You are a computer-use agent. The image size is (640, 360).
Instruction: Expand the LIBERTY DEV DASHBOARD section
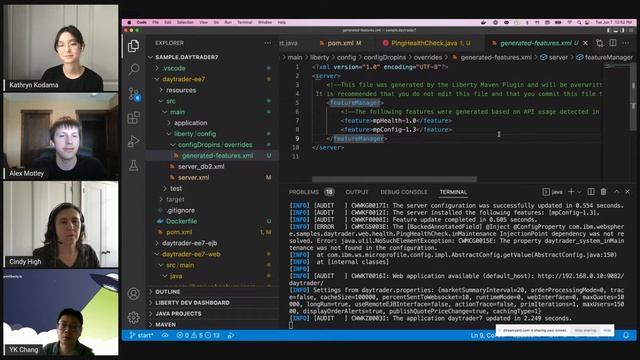coord(213,303)
